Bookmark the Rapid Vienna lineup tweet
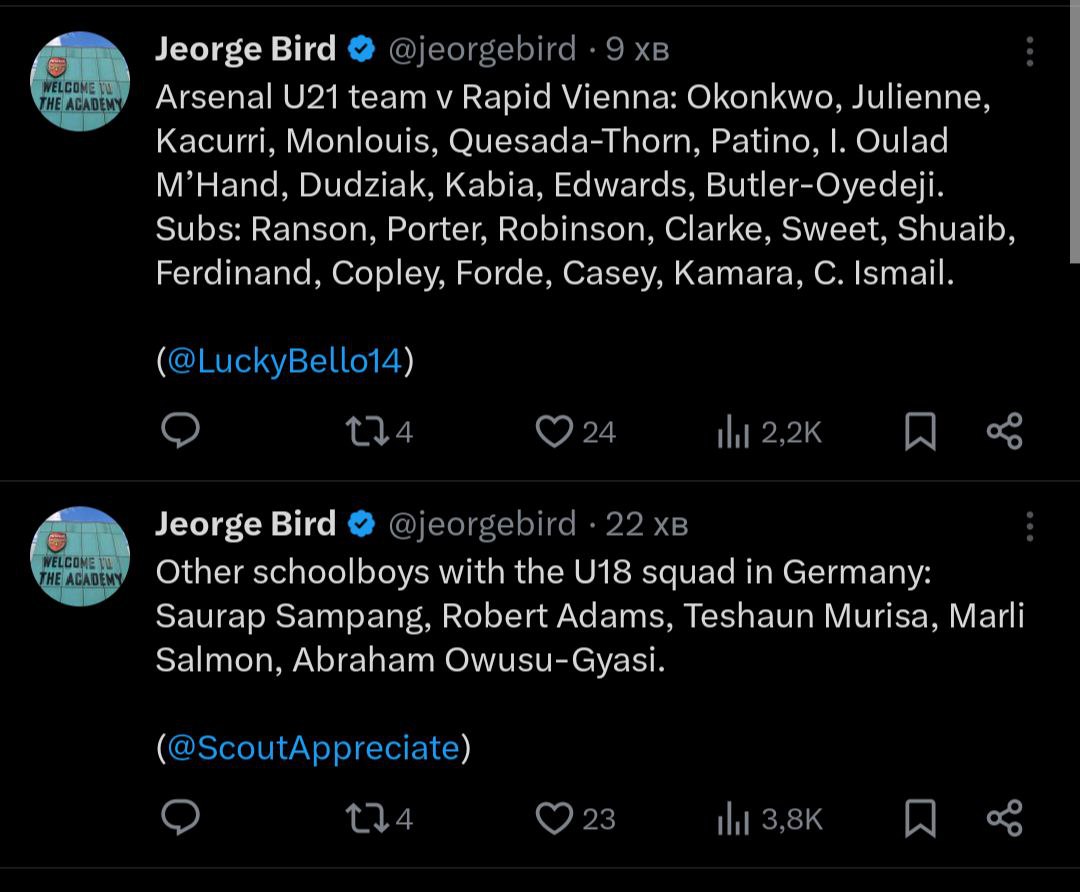Viewport: 1080px width, 892px height. pos(920,431)
